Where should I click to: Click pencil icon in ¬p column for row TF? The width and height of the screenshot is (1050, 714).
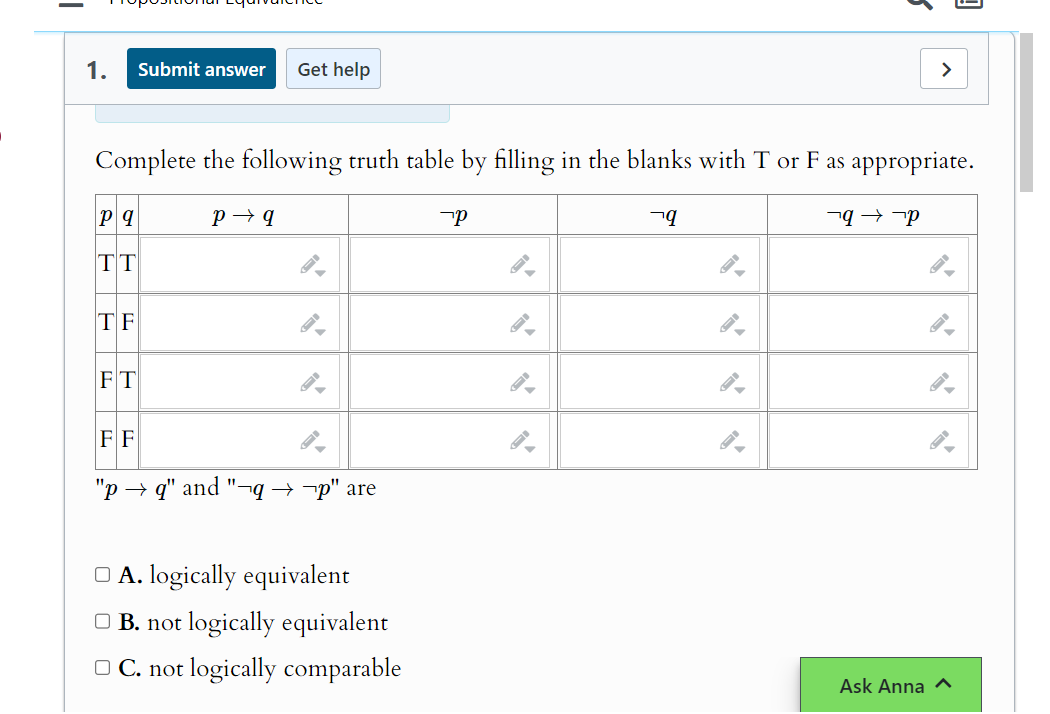pos(518,322)
